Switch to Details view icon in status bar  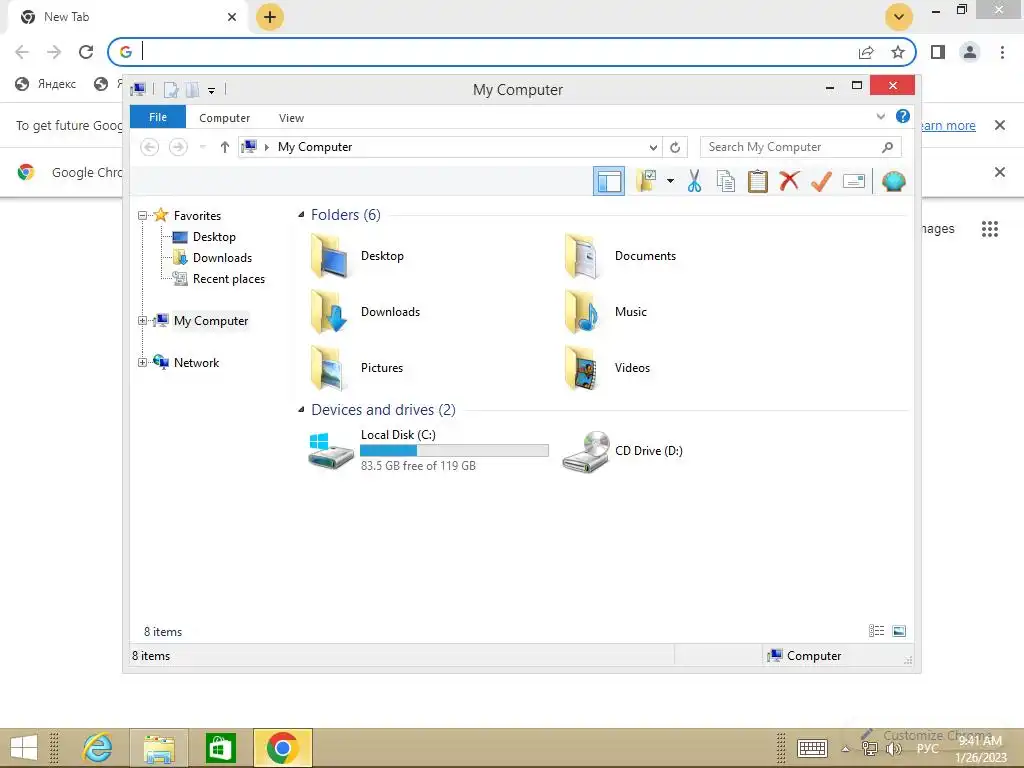[x=876, y=631]
